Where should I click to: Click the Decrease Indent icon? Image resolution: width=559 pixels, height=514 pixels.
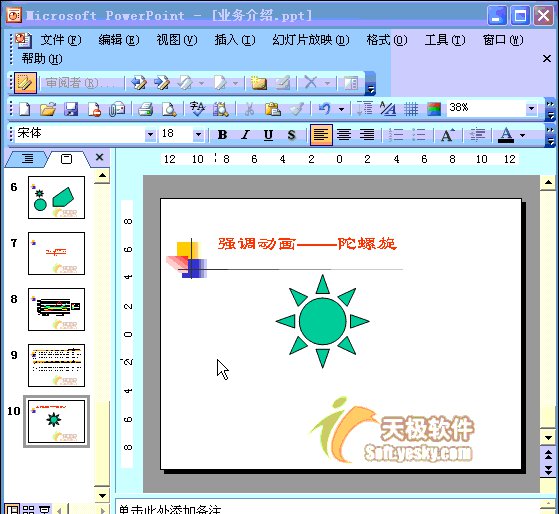pos(477,135)
